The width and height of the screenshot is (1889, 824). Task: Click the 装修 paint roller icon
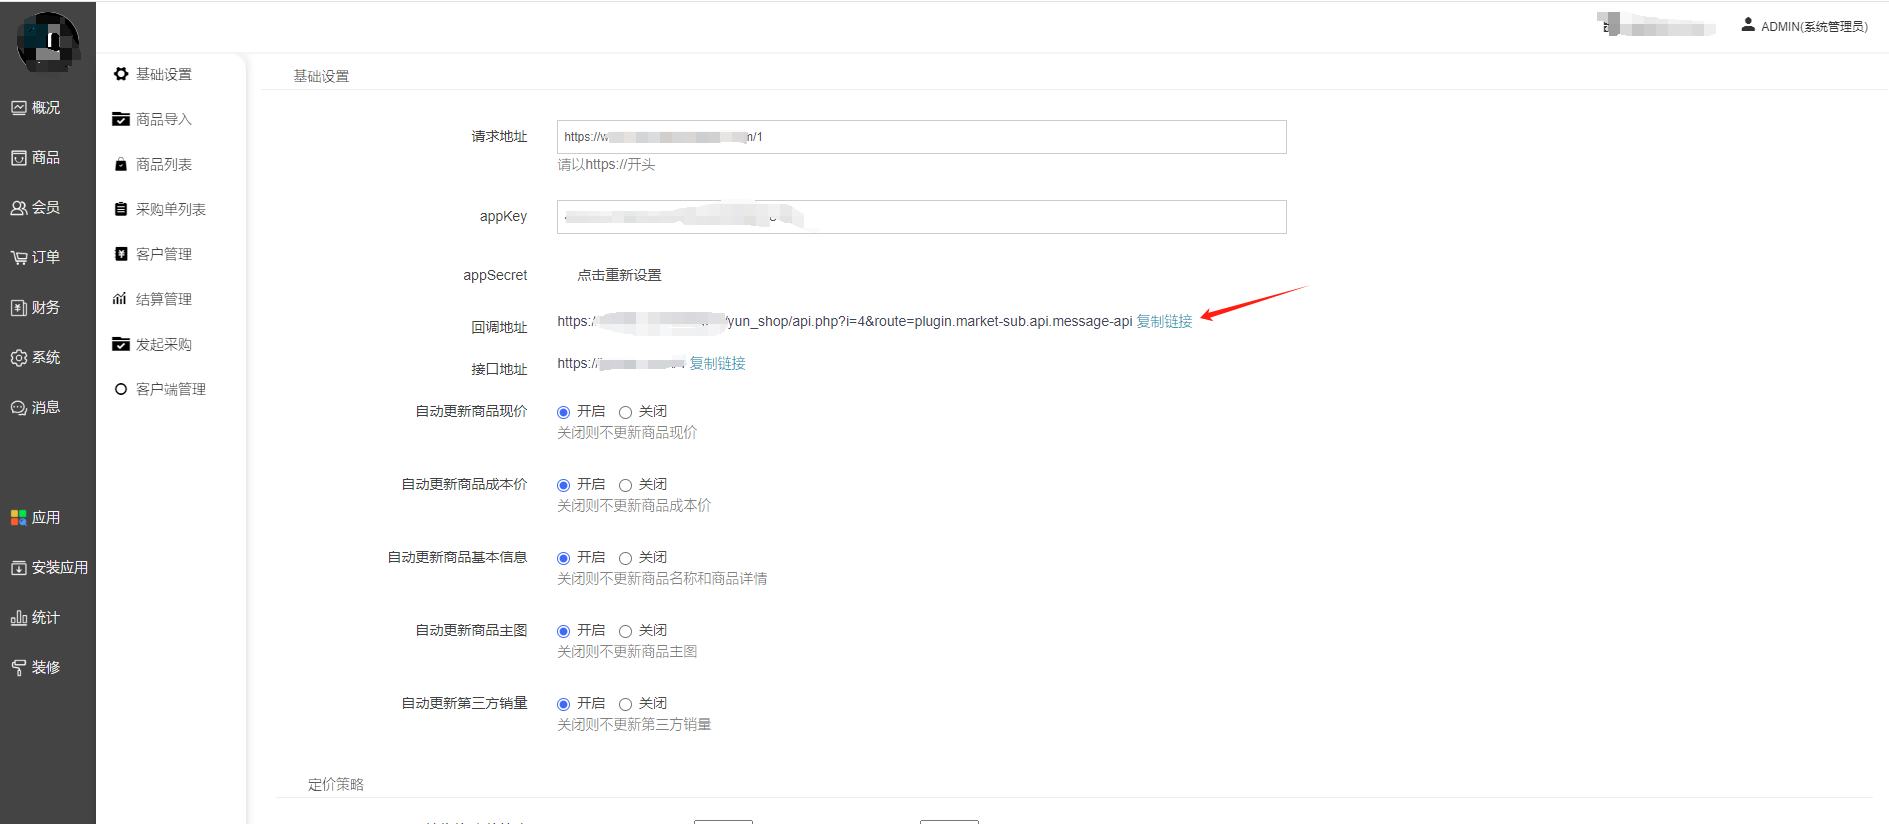pyautogui.click(x=19, y=668)
